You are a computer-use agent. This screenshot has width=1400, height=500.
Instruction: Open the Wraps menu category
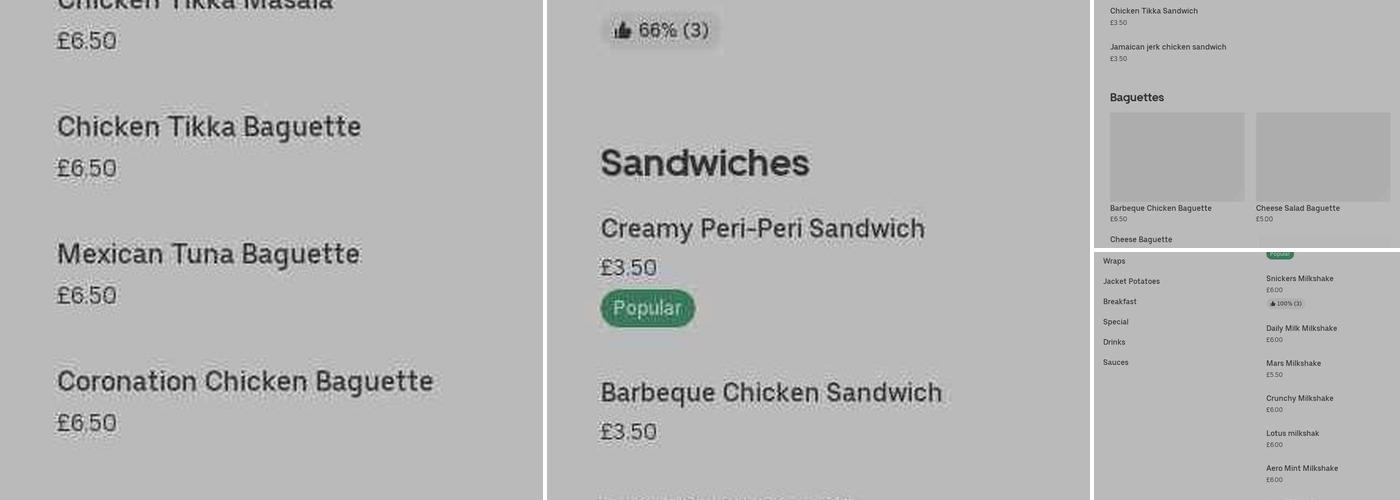1114,261
